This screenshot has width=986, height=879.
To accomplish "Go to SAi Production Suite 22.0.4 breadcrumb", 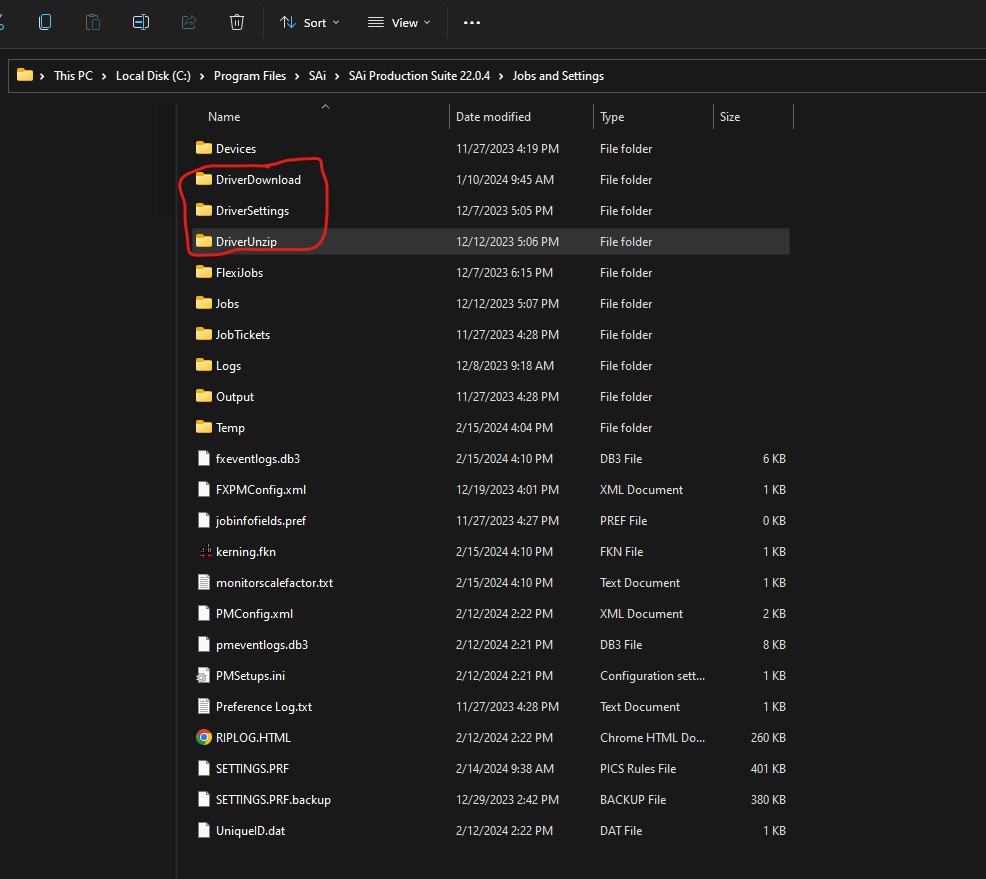I will [x=419, y=76].
